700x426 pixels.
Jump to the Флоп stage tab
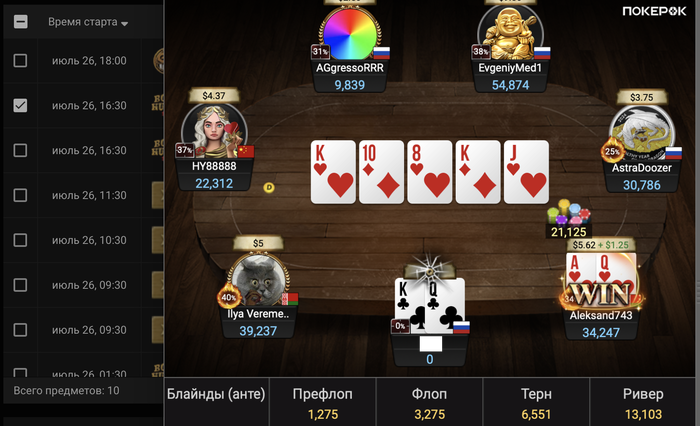pyautogui.click(x=429, y=402)
